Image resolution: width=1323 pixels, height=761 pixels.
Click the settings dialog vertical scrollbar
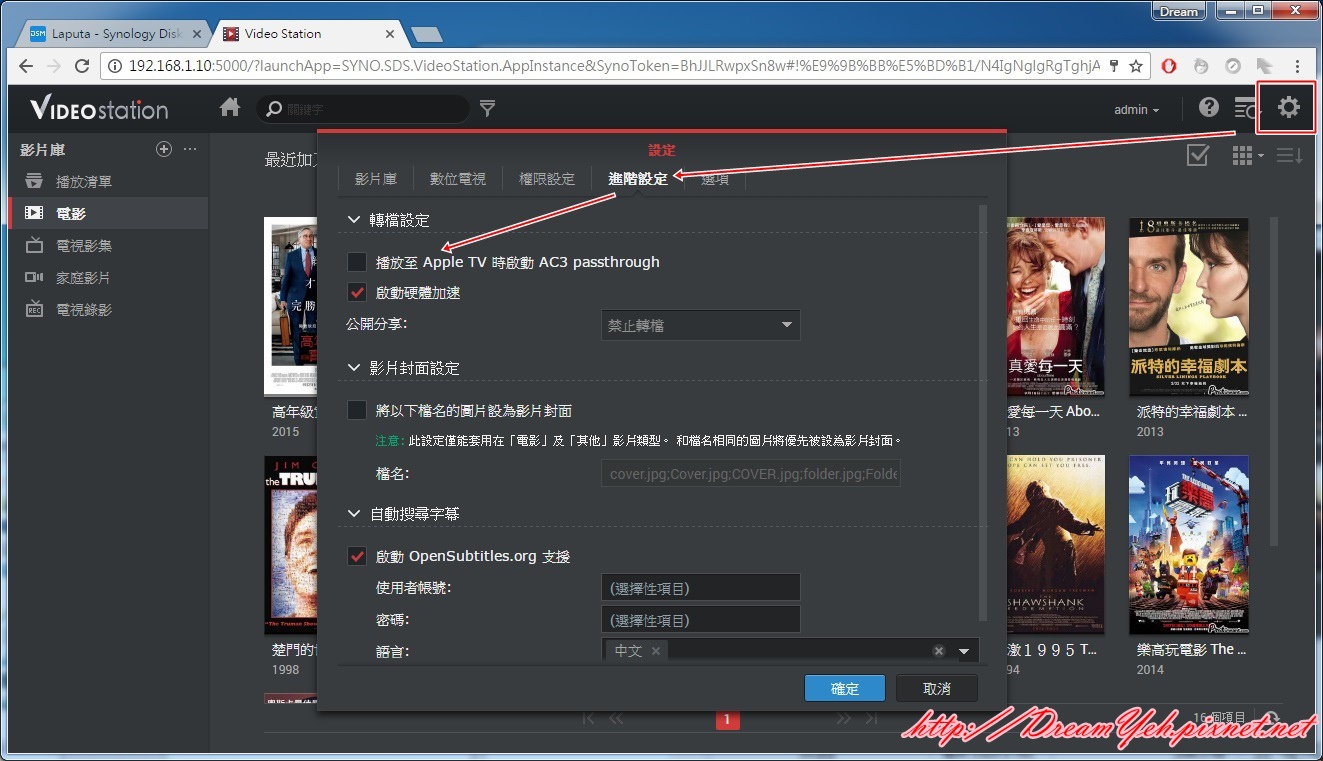[983, 412]
